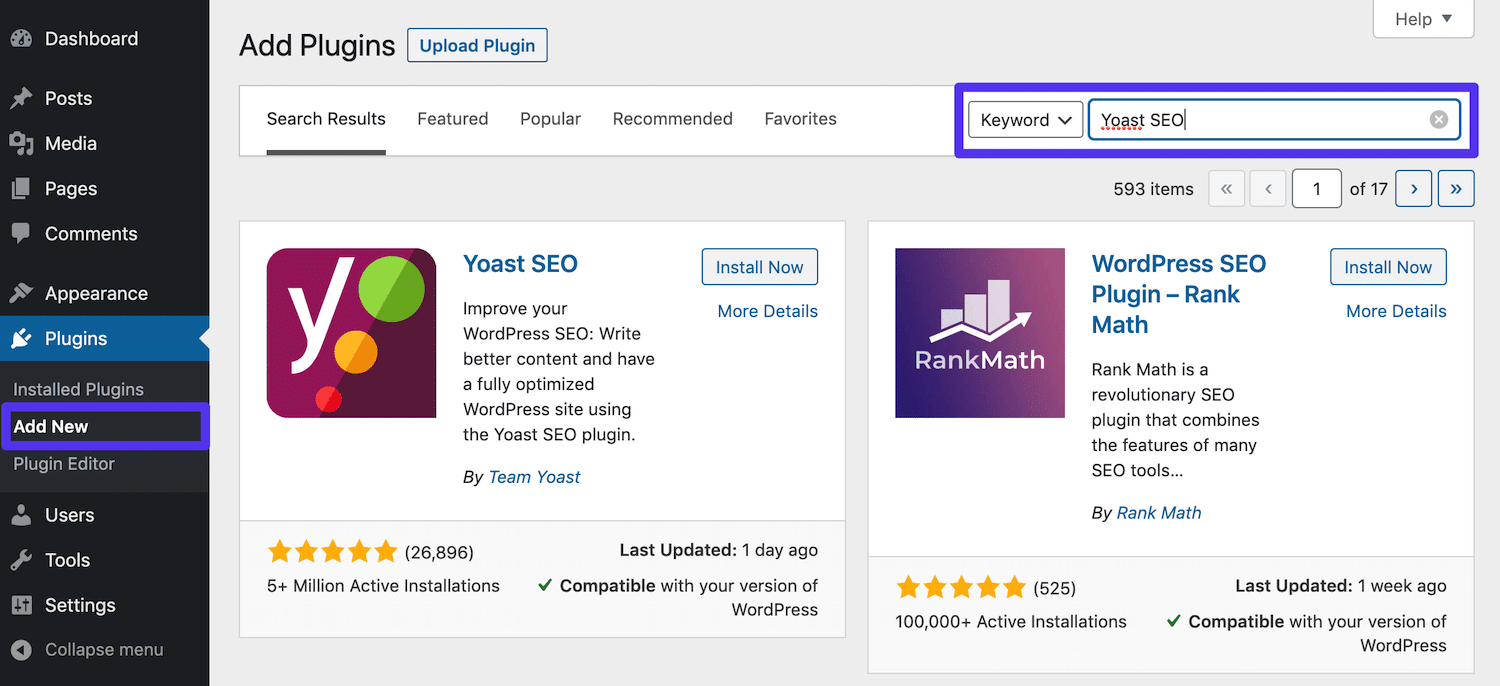Click the RankMath plugin thumbnail
The image size is (1500, 686).
[979, 333]
